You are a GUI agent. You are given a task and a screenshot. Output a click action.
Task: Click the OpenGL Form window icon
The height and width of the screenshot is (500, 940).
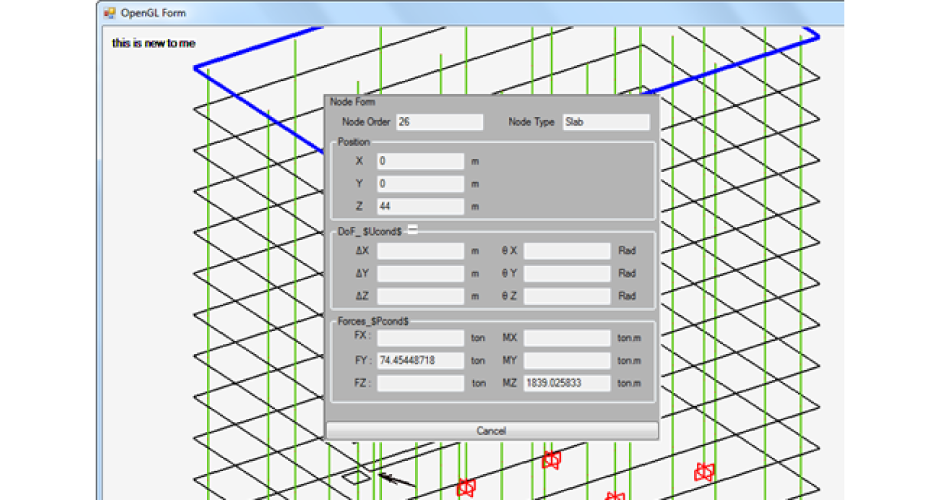(109, 13)
